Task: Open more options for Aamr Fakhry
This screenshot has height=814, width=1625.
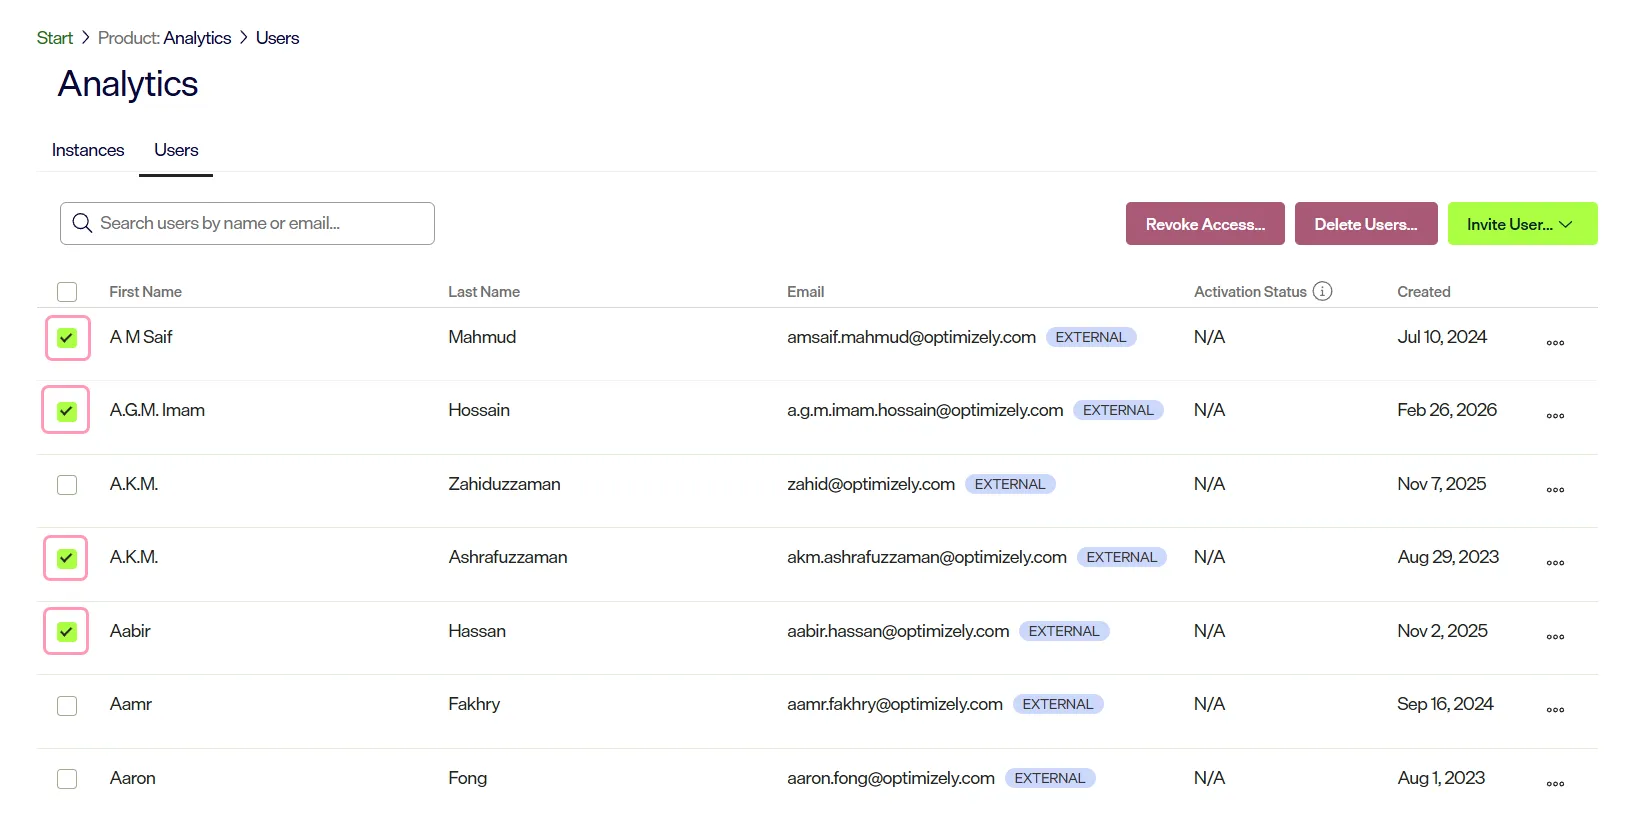Action: coord(1555,710)
